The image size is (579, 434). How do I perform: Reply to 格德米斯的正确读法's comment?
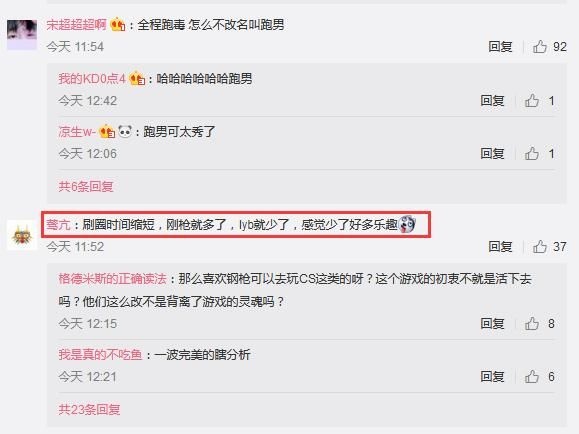coord(492,324)
